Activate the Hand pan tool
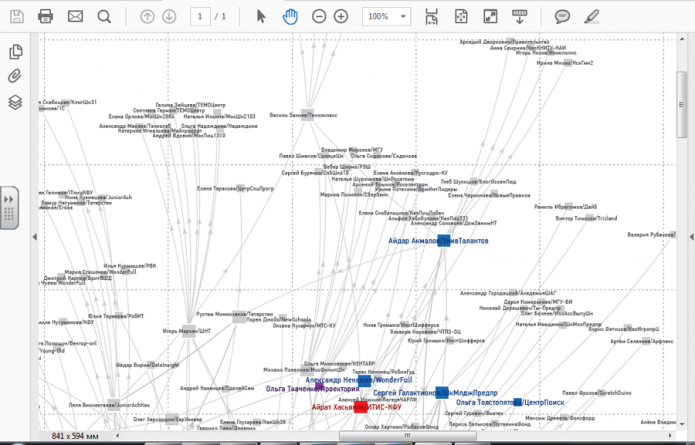Image resolution: width=695 pixels, height=445 pixels. point(290,16)
